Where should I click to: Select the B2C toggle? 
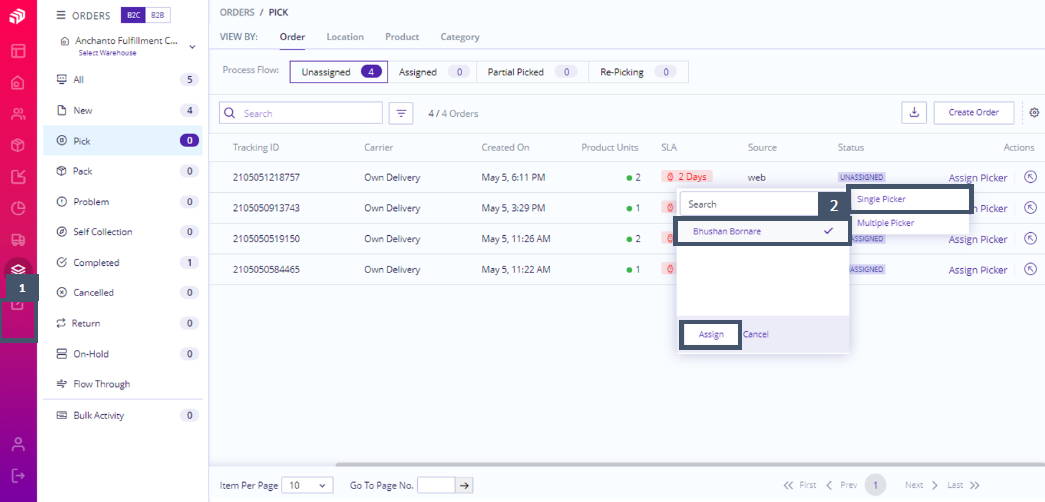pos(133,15)
